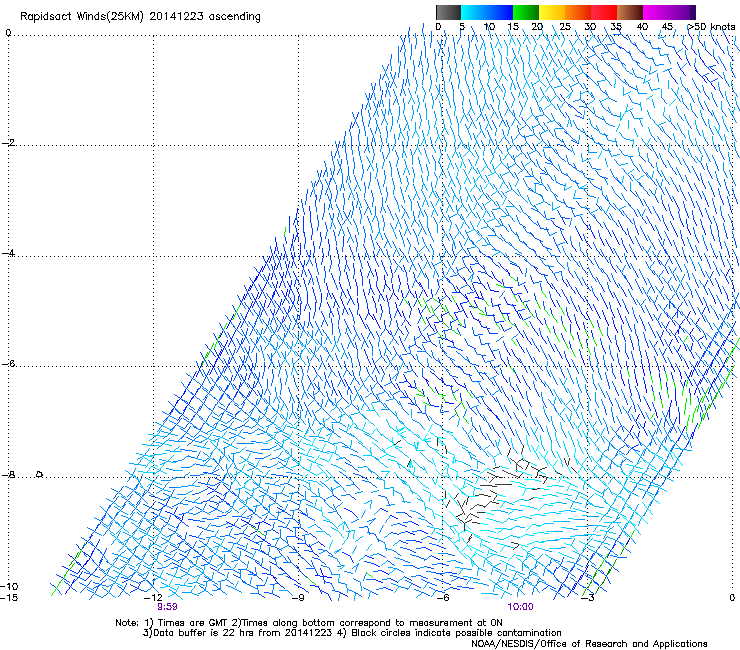Click the '-15' longitude label at bottom left
The image size is (740, 650).
(9, 598)
